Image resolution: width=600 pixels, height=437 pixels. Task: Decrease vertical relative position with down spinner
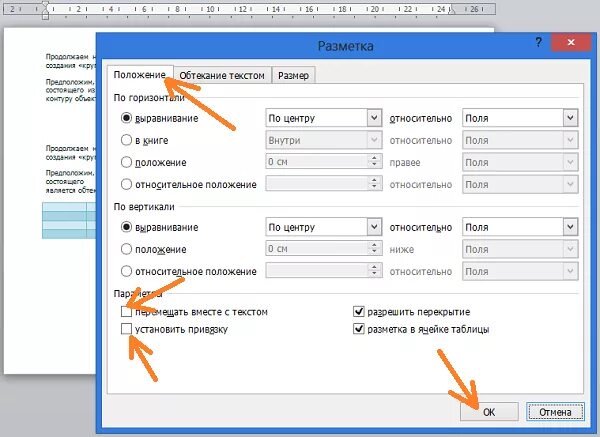[x=374, y=275]
